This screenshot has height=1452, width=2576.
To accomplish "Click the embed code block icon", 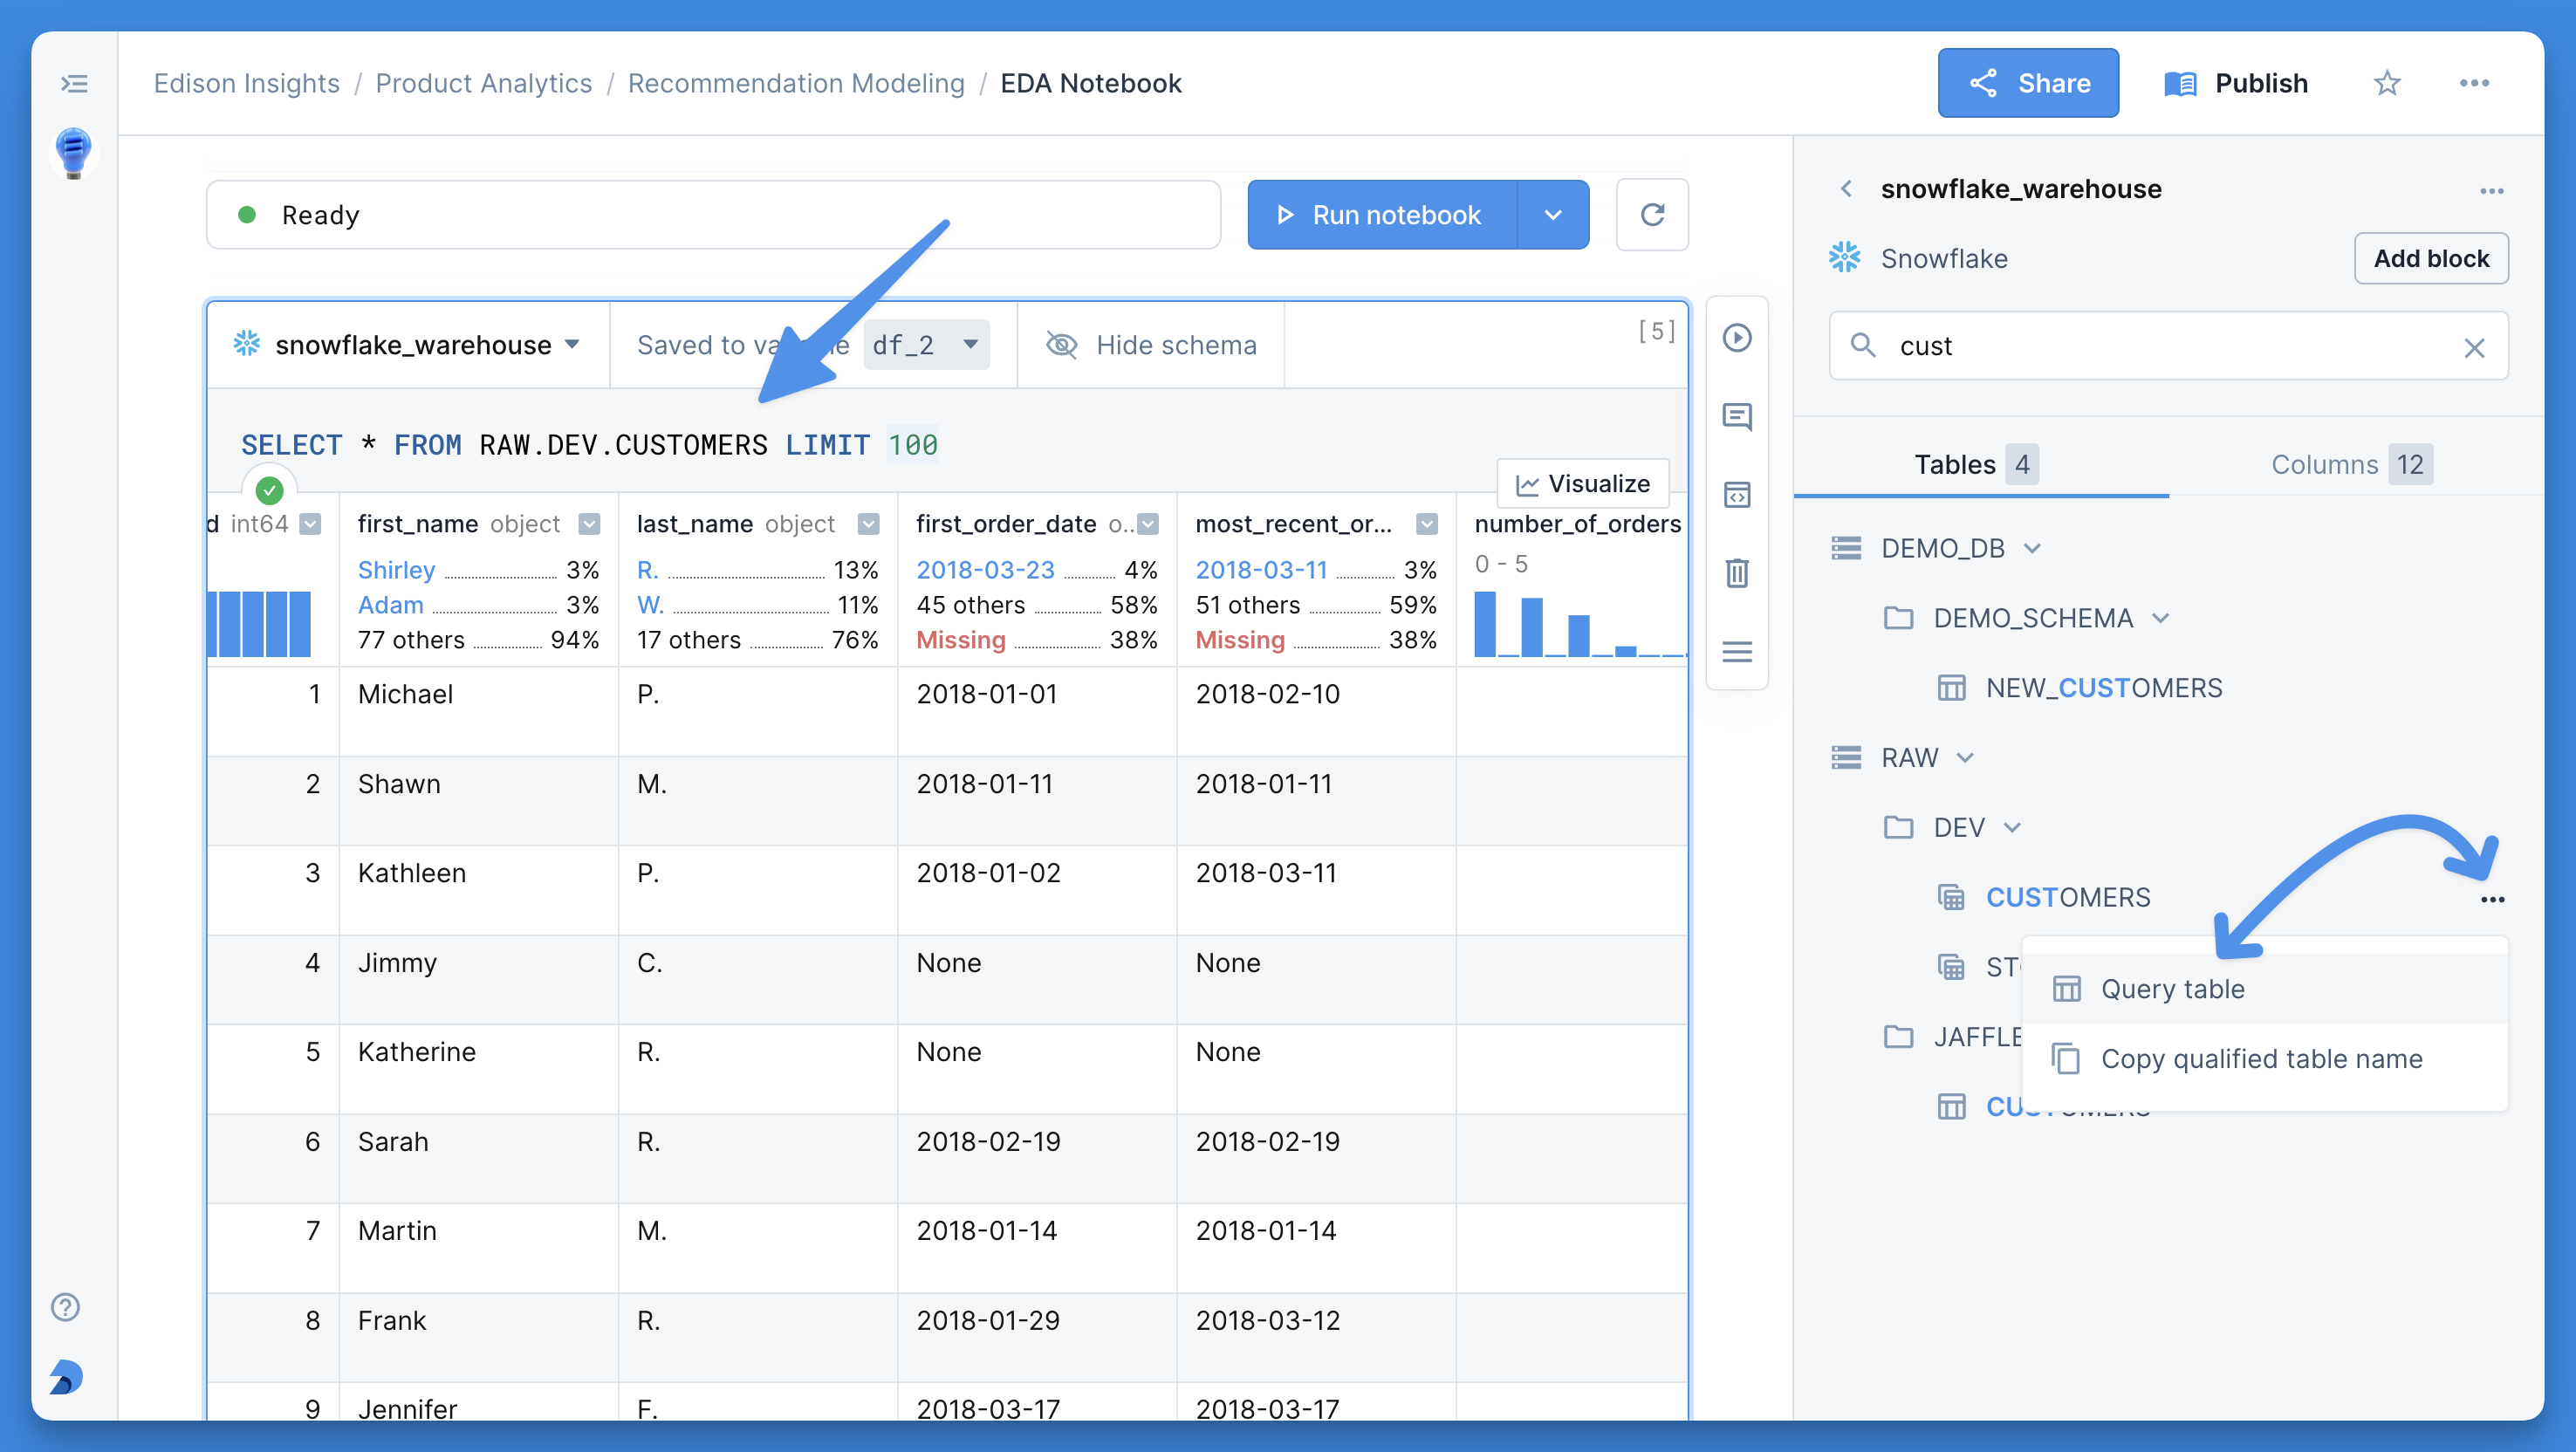I will coord(1737,495).
